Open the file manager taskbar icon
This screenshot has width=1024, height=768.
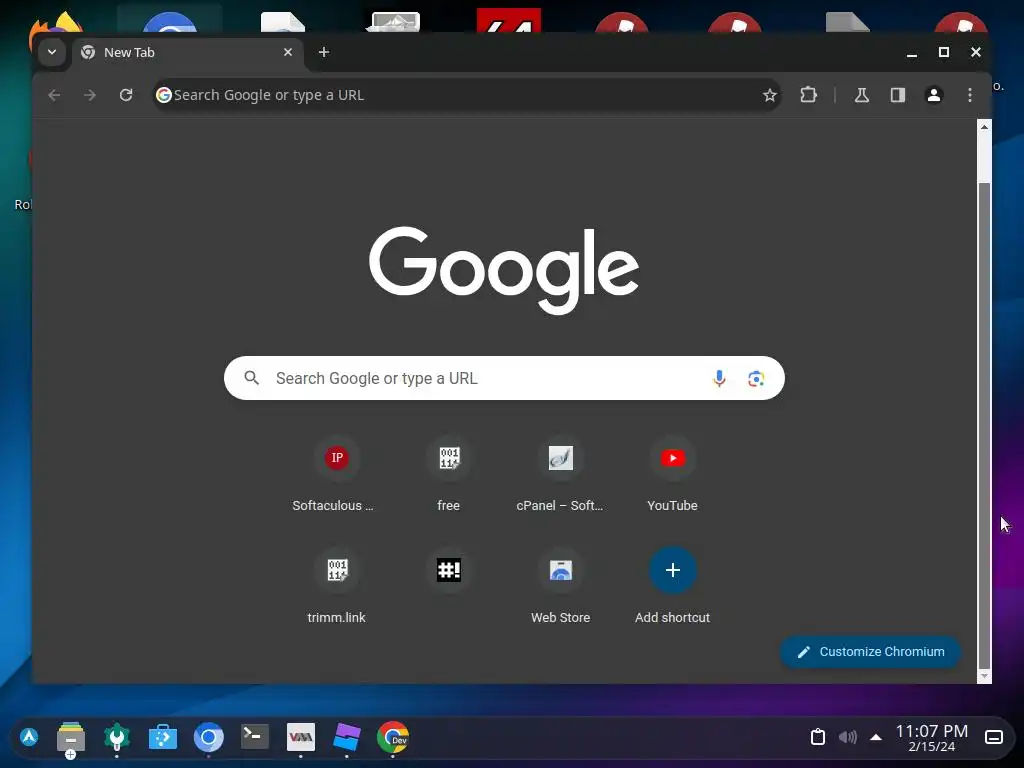tap(71, 739)
